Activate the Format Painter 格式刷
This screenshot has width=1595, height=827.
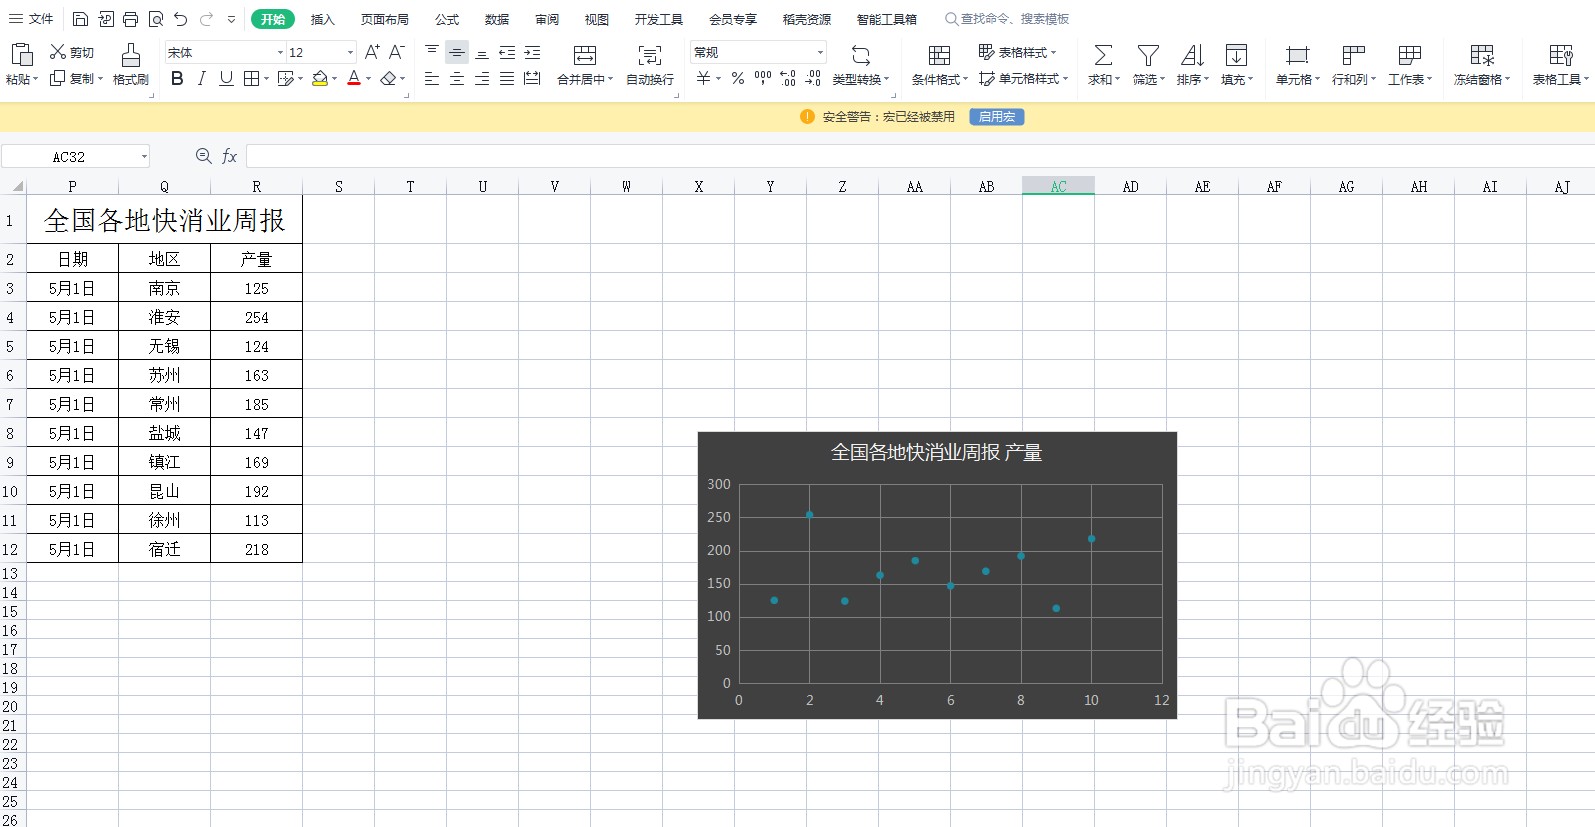pyautogui.click(x=131, y=63)
